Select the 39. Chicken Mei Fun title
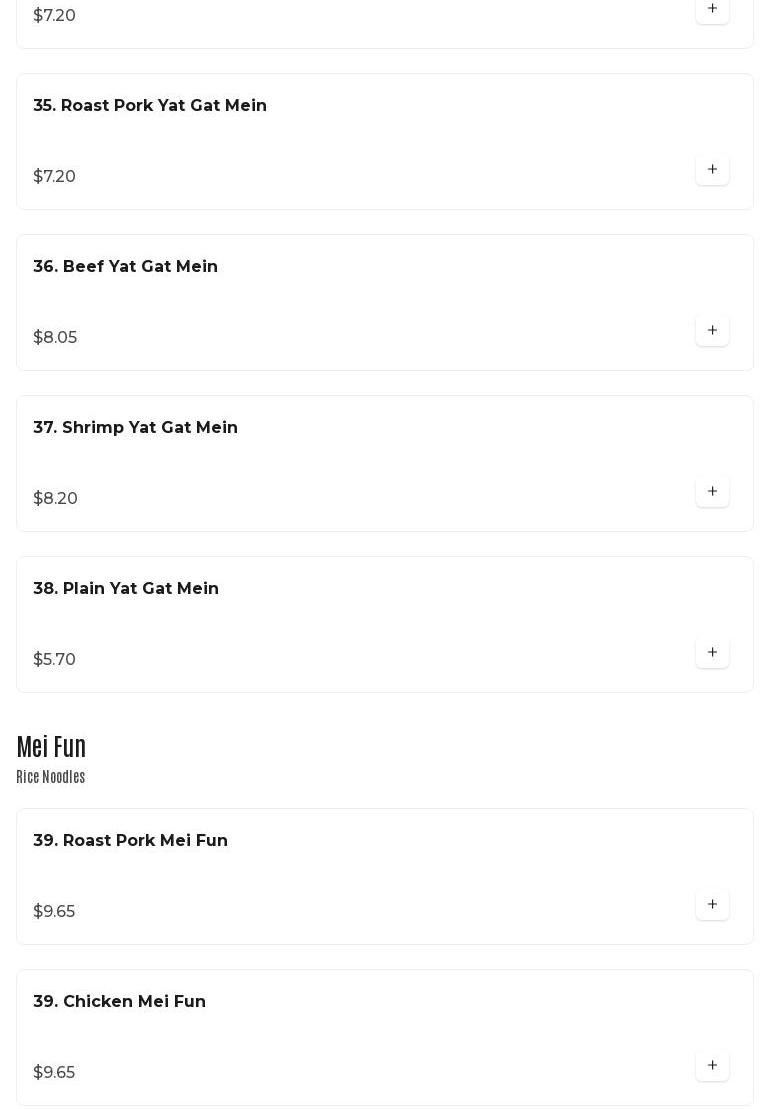Image resolution: width=770 pixels, height=1109 pixels. pos(119,1002)
